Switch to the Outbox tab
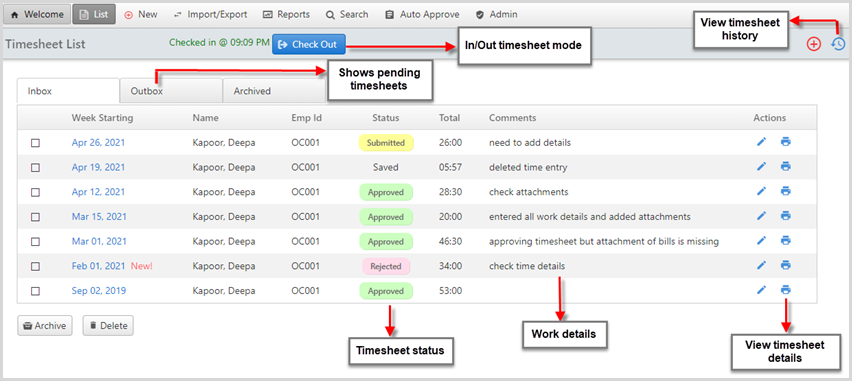This screenshot has height=381, width=852. click(171, 91)
